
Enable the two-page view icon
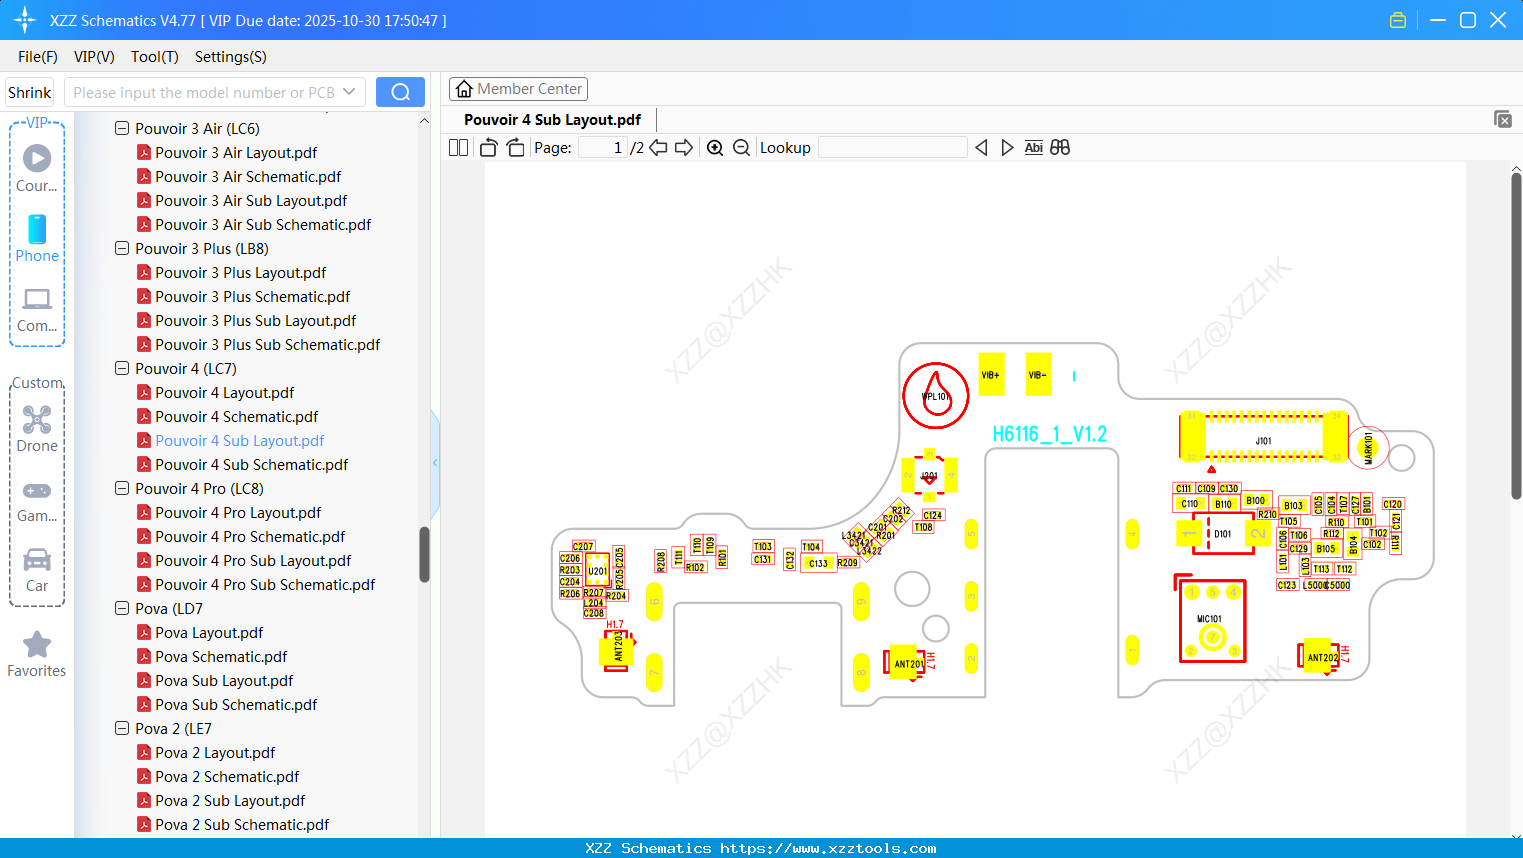[457, 147]
